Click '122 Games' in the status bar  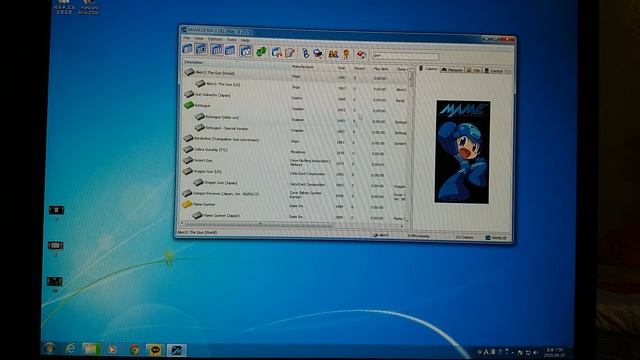click(464, 237)
